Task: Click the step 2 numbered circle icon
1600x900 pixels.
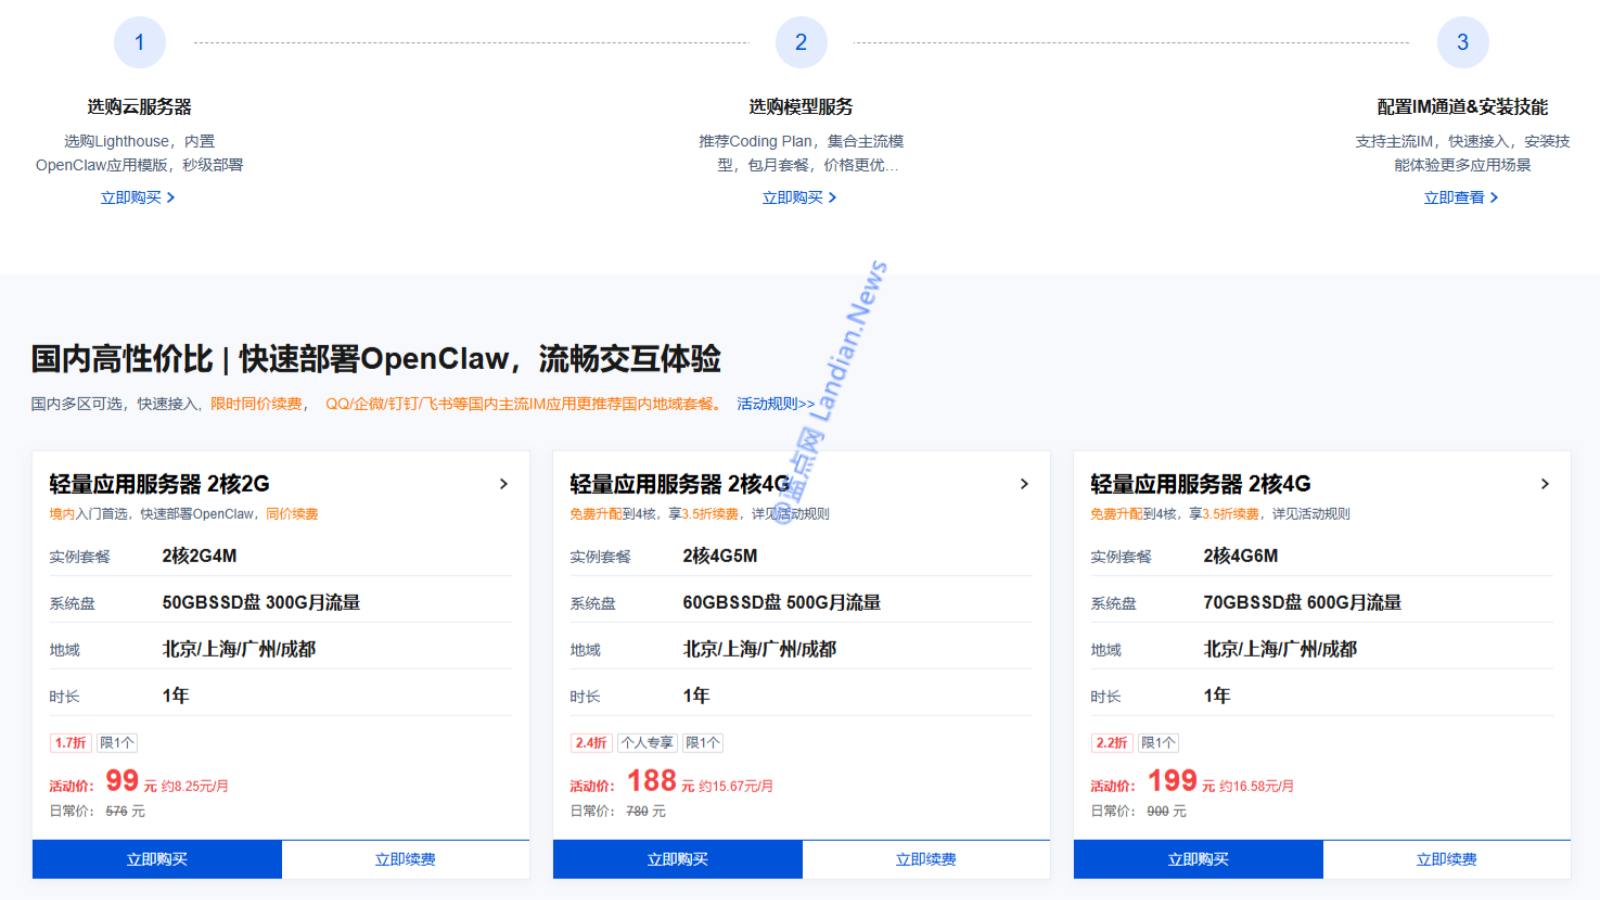Action: pyautogui.click(x=801, y=41)
